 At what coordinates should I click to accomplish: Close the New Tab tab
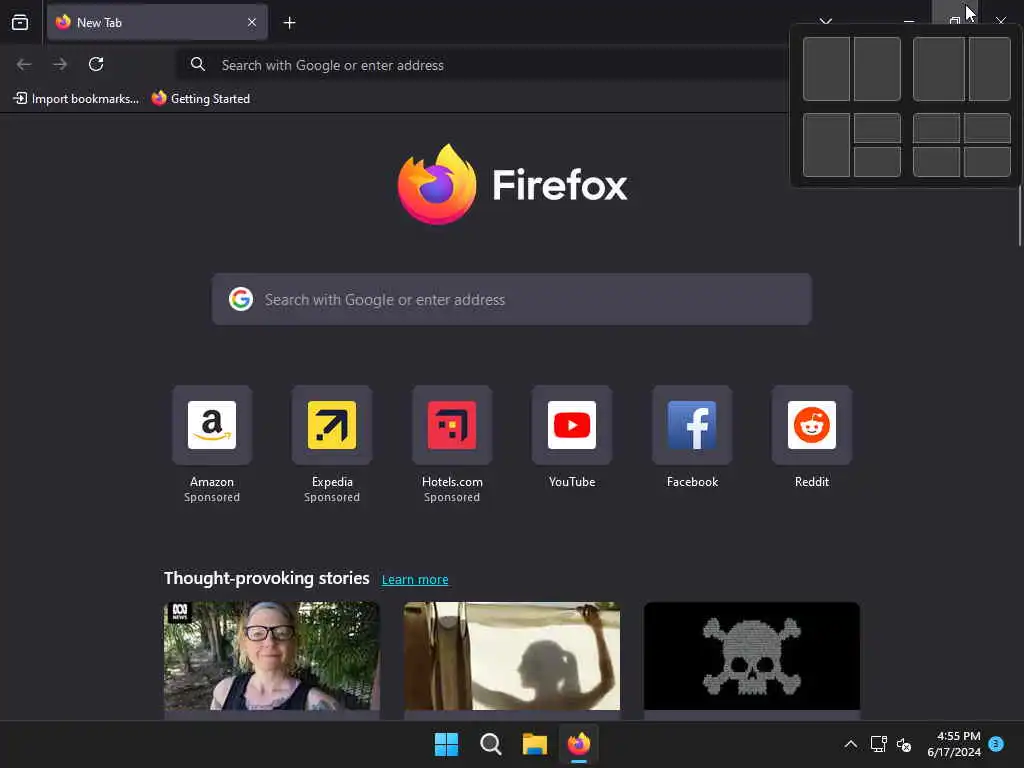point(251,22)
